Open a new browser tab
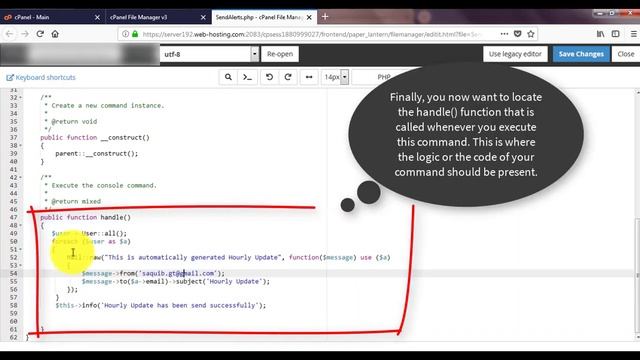This screenshot has height=360, width=640. [x=325, y=17]
